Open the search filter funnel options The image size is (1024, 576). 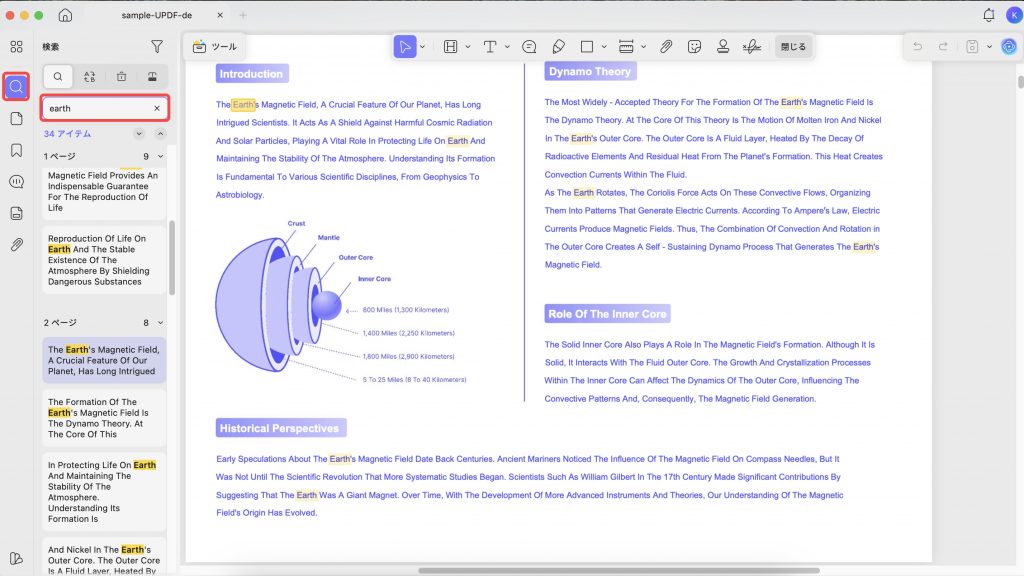157,46
